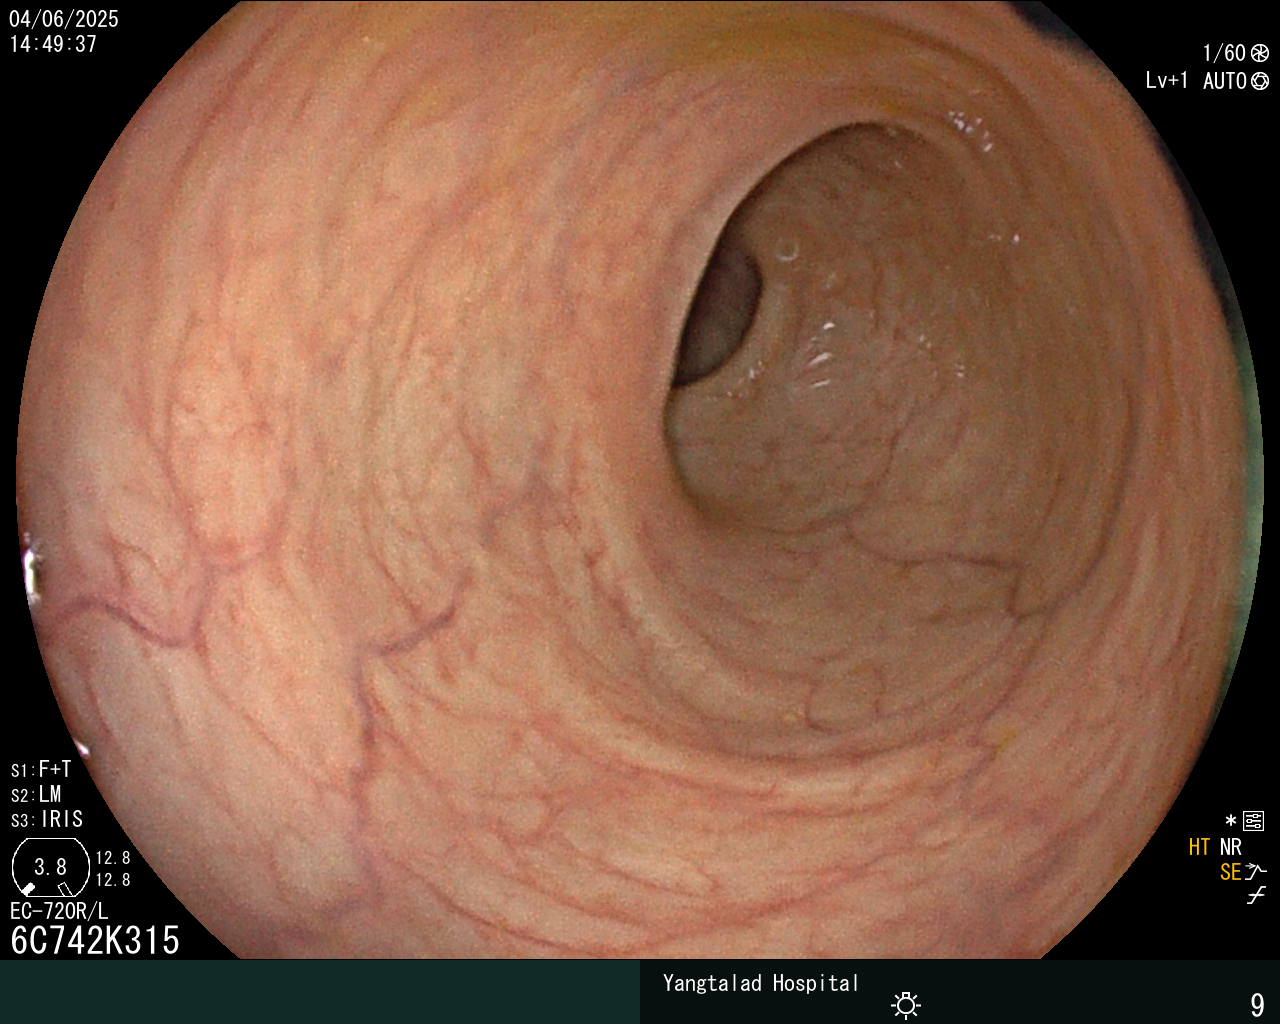This screenshot has width=1280, height=1024.
Task: Click the 'Yangtalad Hospital' label
Action: [x=761, y=983]
